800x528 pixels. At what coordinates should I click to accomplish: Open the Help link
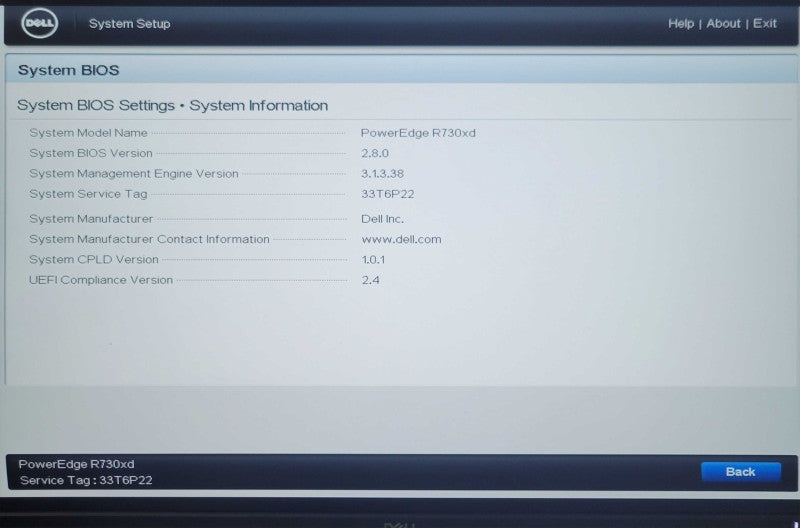click(x=681, y=23)
